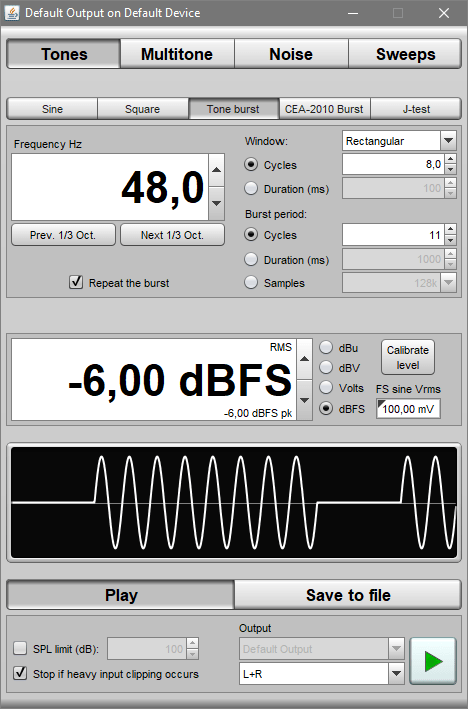This screenshot has width=468, height=709.
Task: Choose burst period Cycles option
Action: coord(251,234)
